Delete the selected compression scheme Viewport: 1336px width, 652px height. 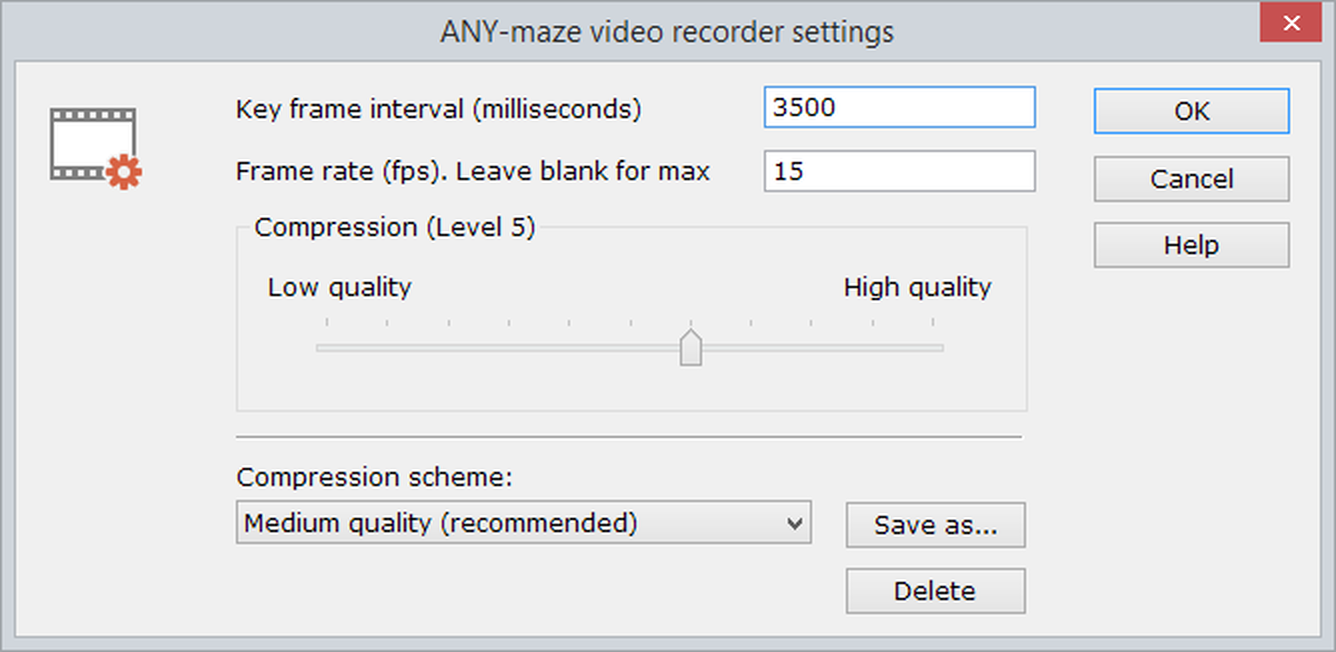tap(935, 591)
